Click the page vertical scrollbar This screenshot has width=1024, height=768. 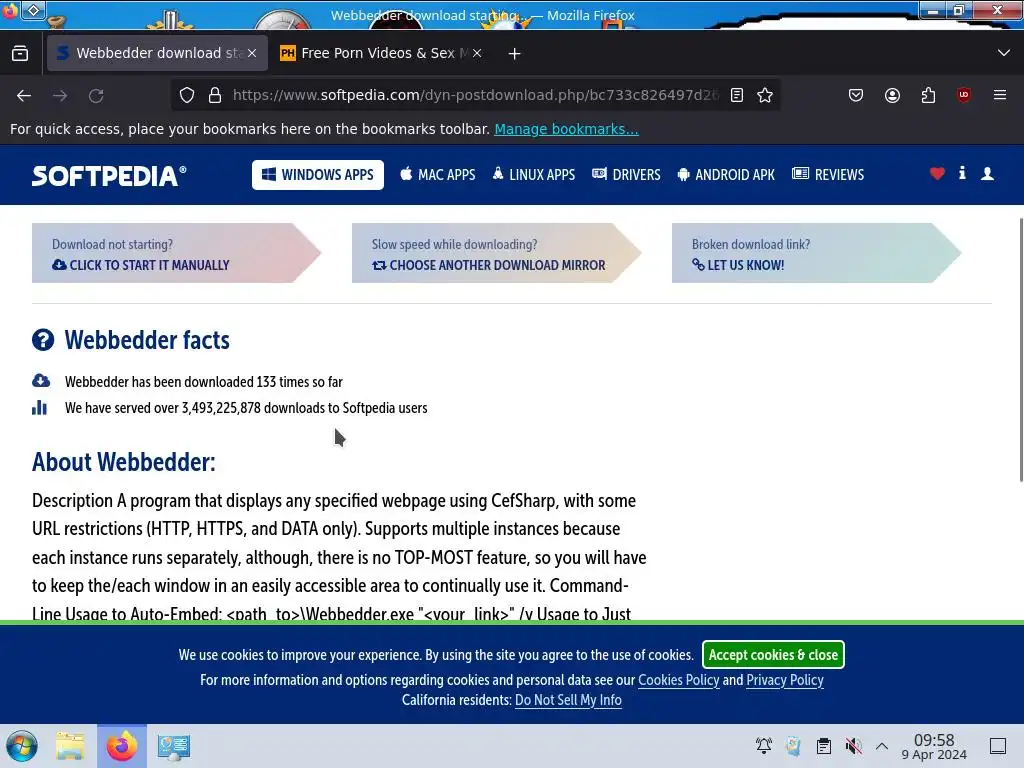1021,349
